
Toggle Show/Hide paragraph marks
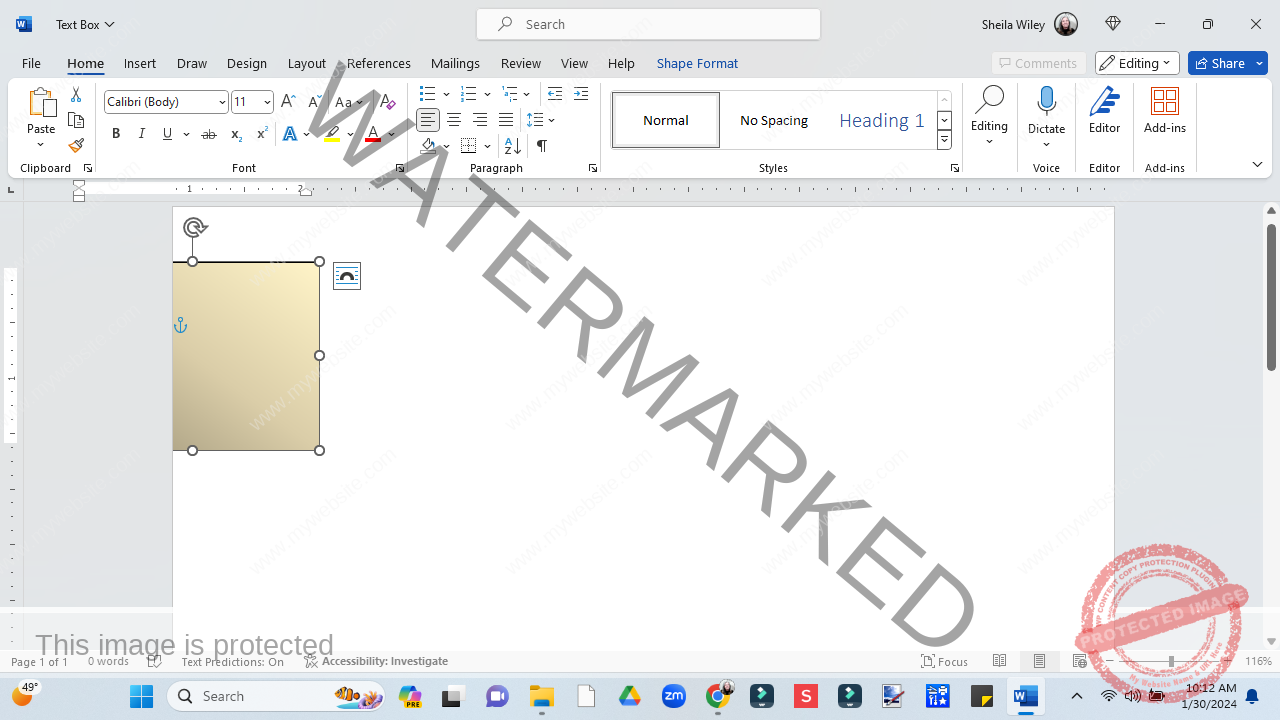click(541, 146)
